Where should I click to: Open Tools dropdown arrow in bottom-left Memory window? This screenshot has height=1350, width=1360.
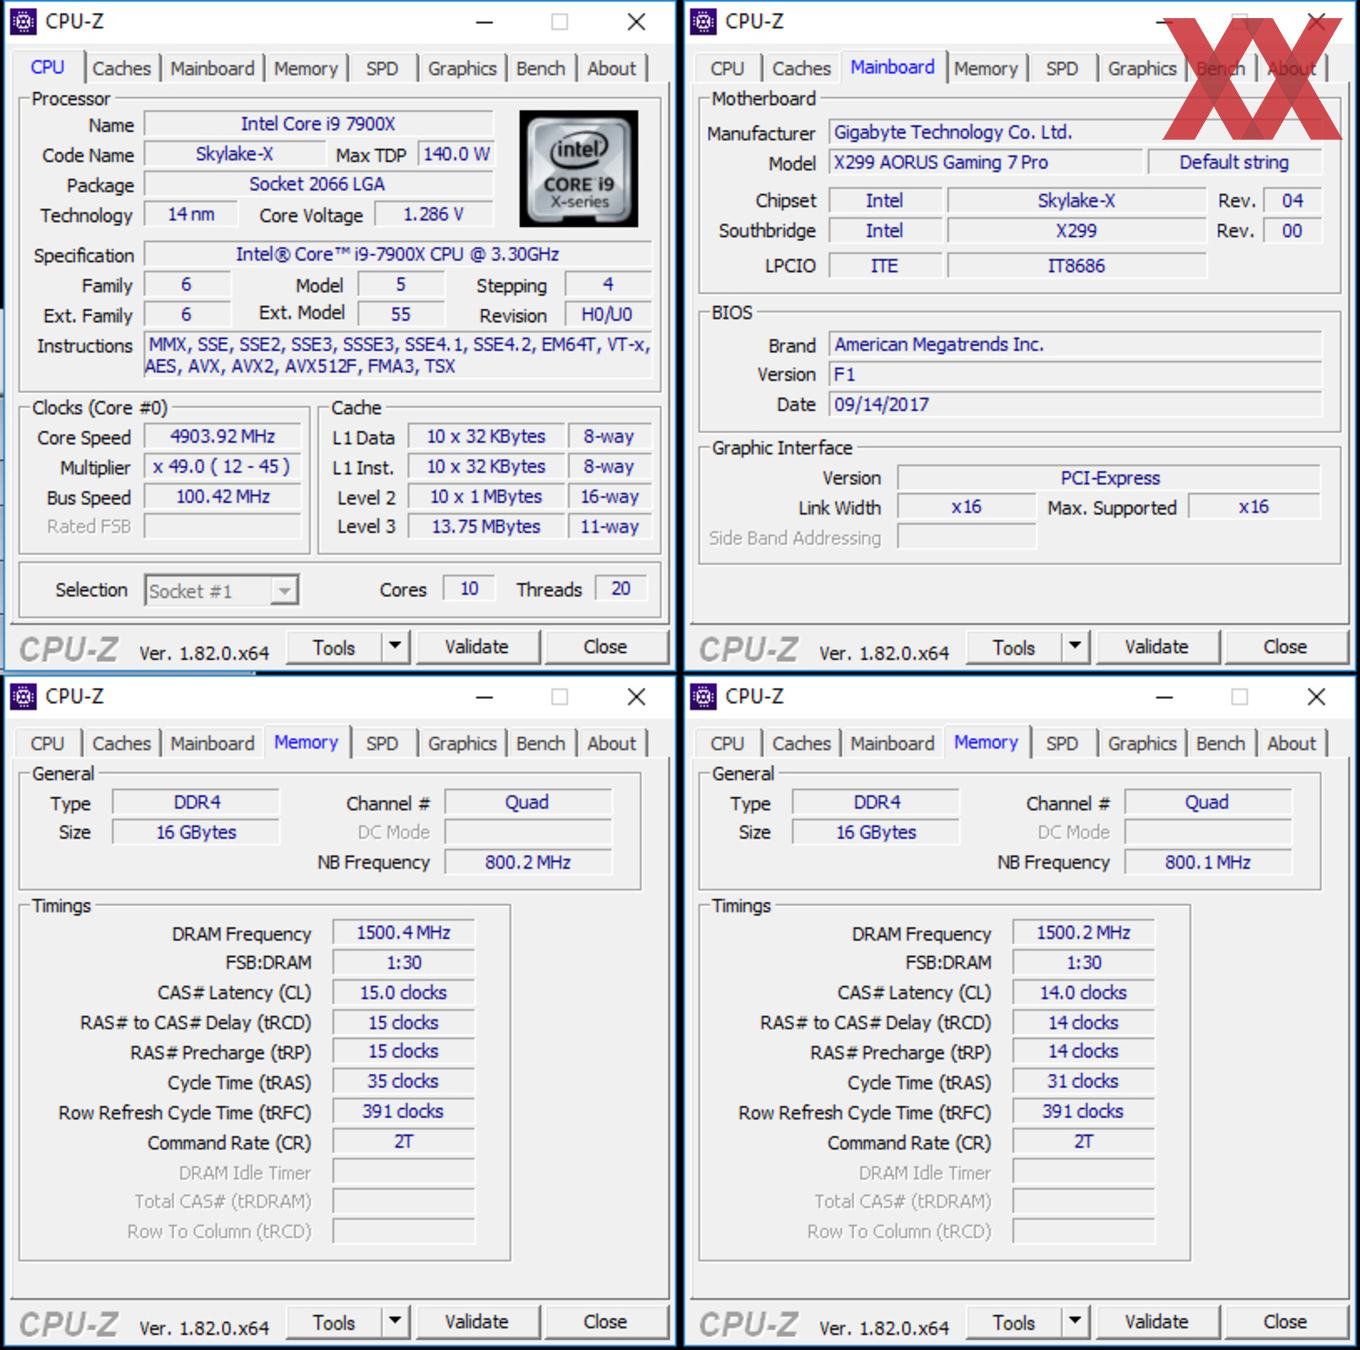tap(395, 1322)
